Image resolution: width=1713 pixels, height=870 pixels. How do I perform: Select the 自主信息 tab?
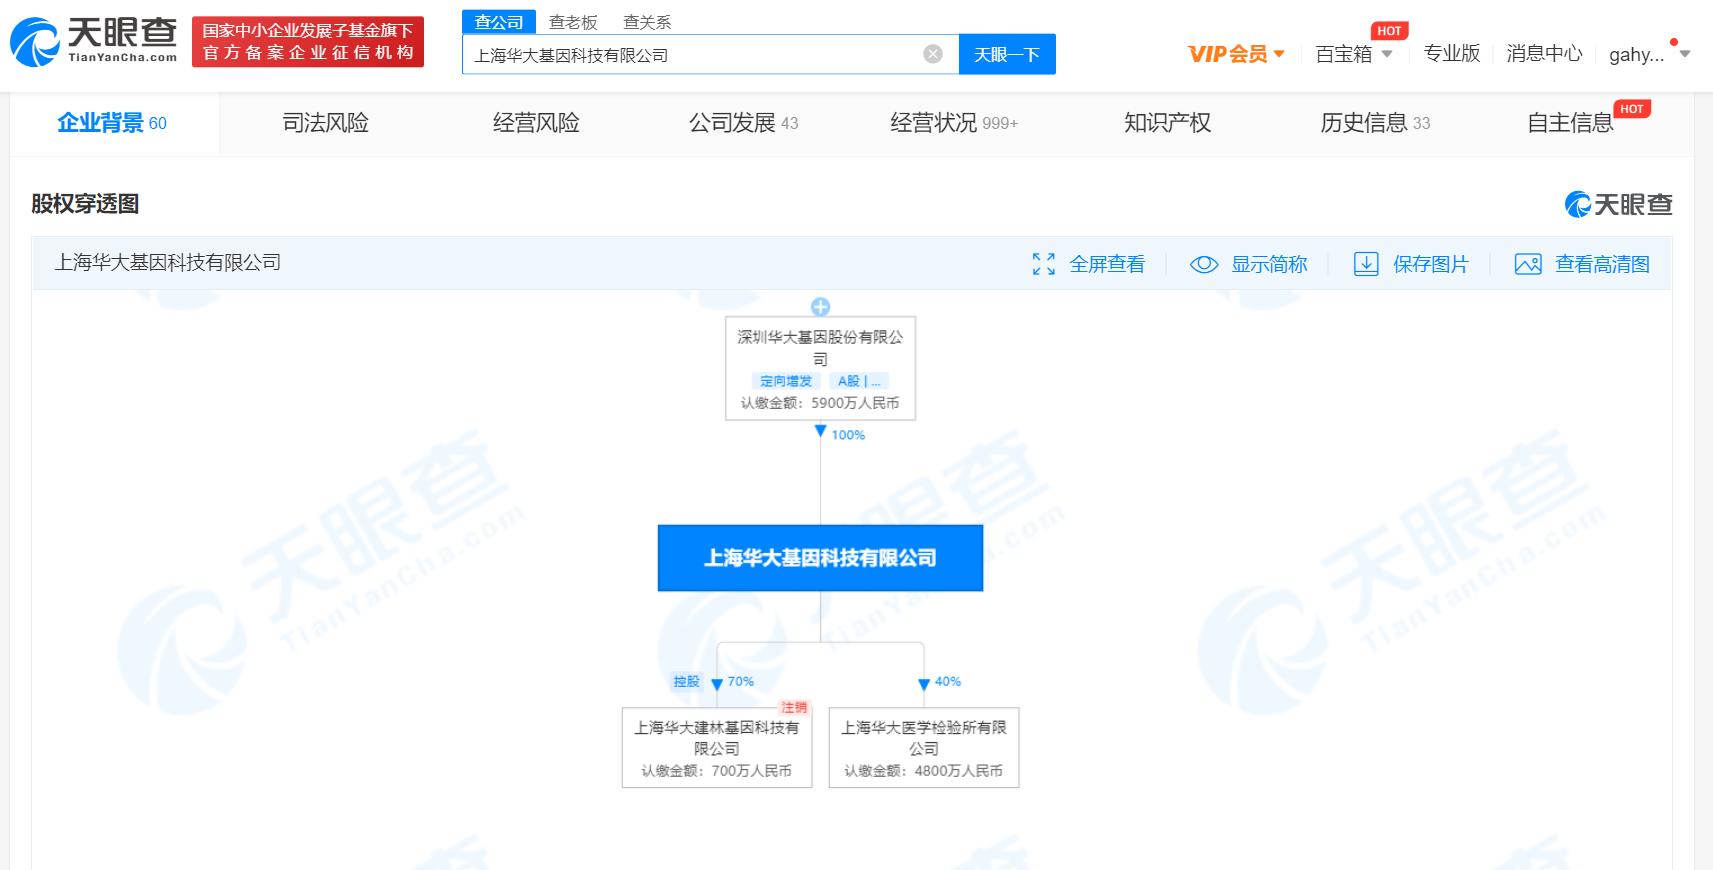tap(1570, 123)
